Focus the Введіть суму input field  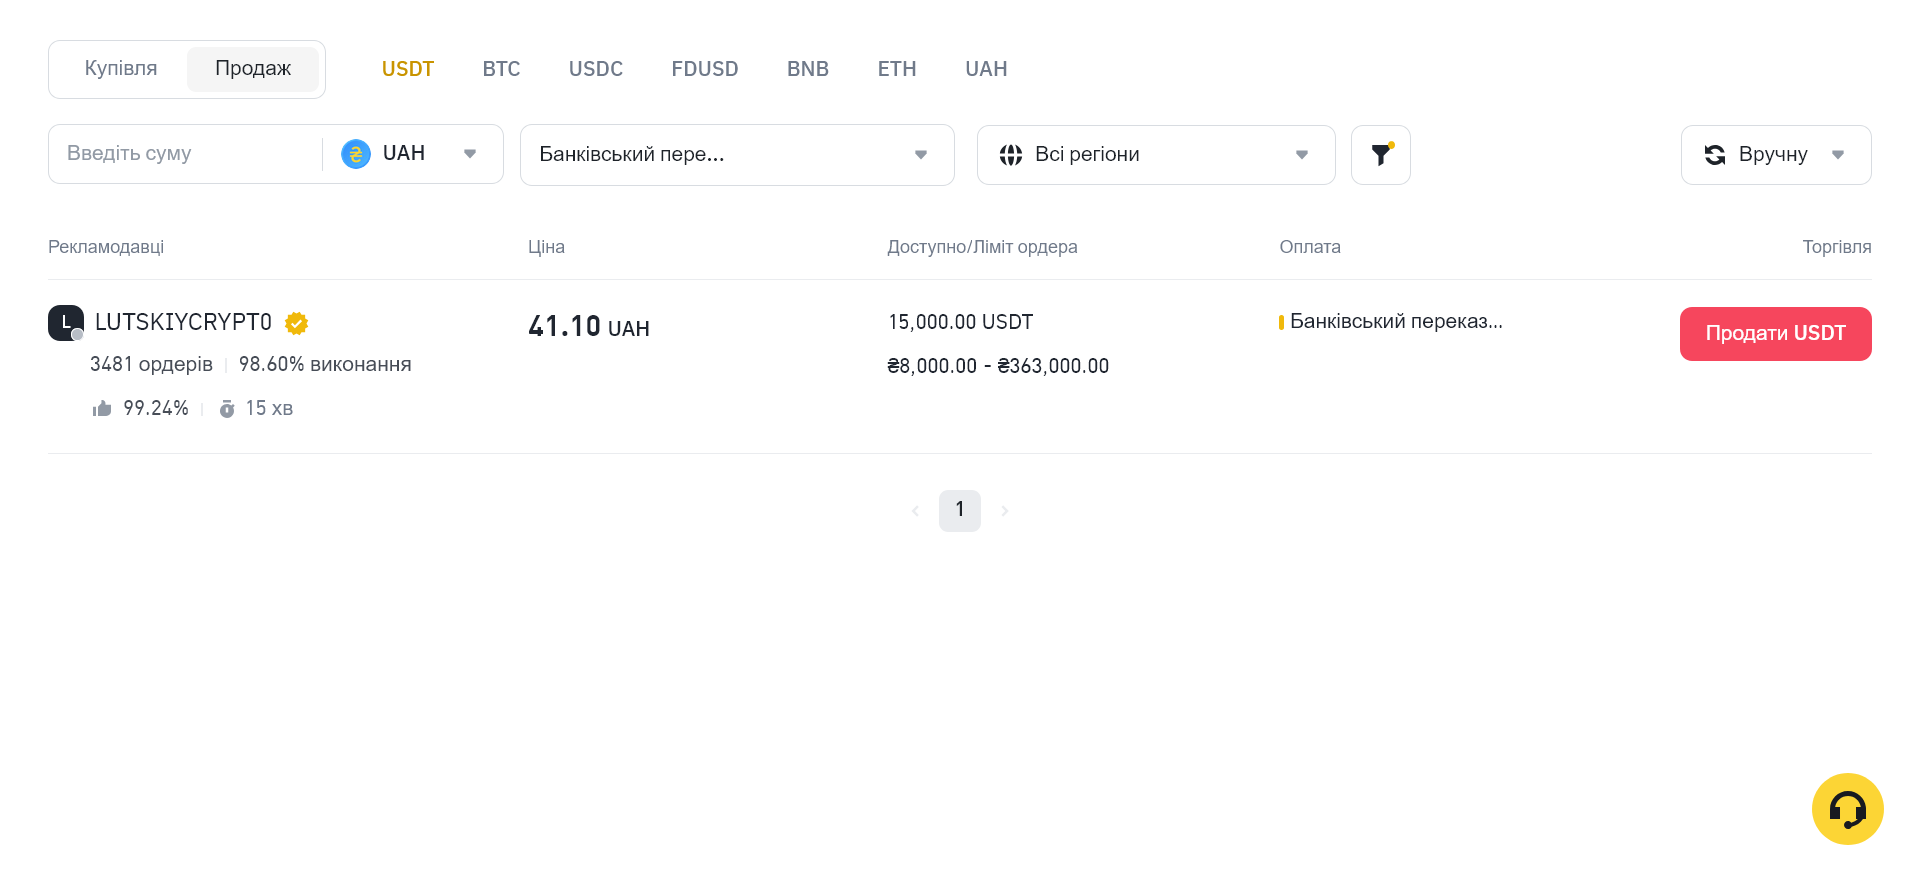coord(185,154)
